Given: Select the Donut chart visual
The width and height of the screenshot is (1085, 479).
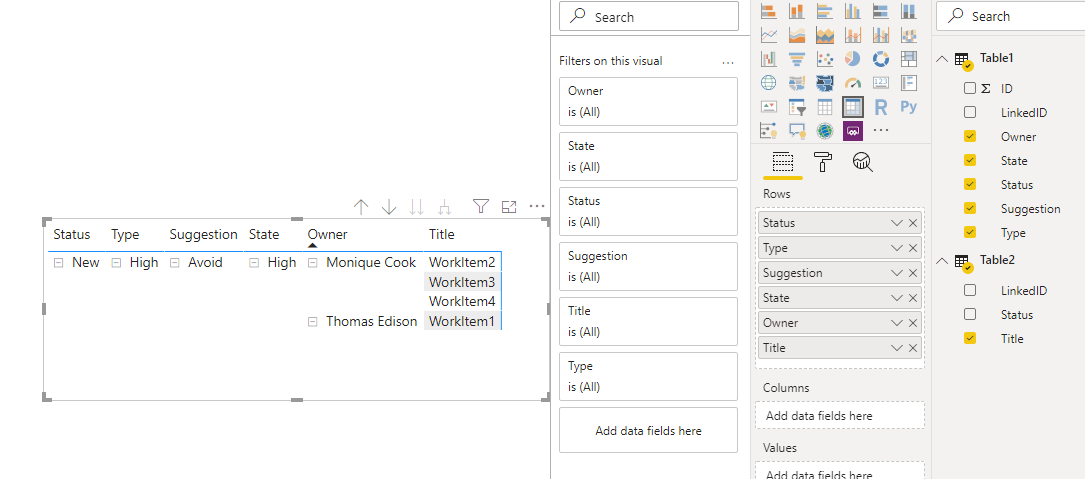Looking at the screenshot, I should 881,59.
